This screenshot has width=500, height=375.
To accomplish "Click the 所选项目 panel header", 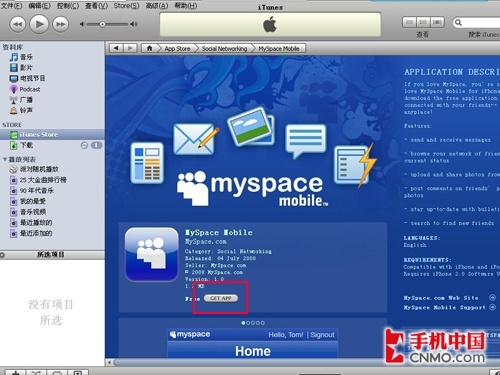I will tap(52, 255).
